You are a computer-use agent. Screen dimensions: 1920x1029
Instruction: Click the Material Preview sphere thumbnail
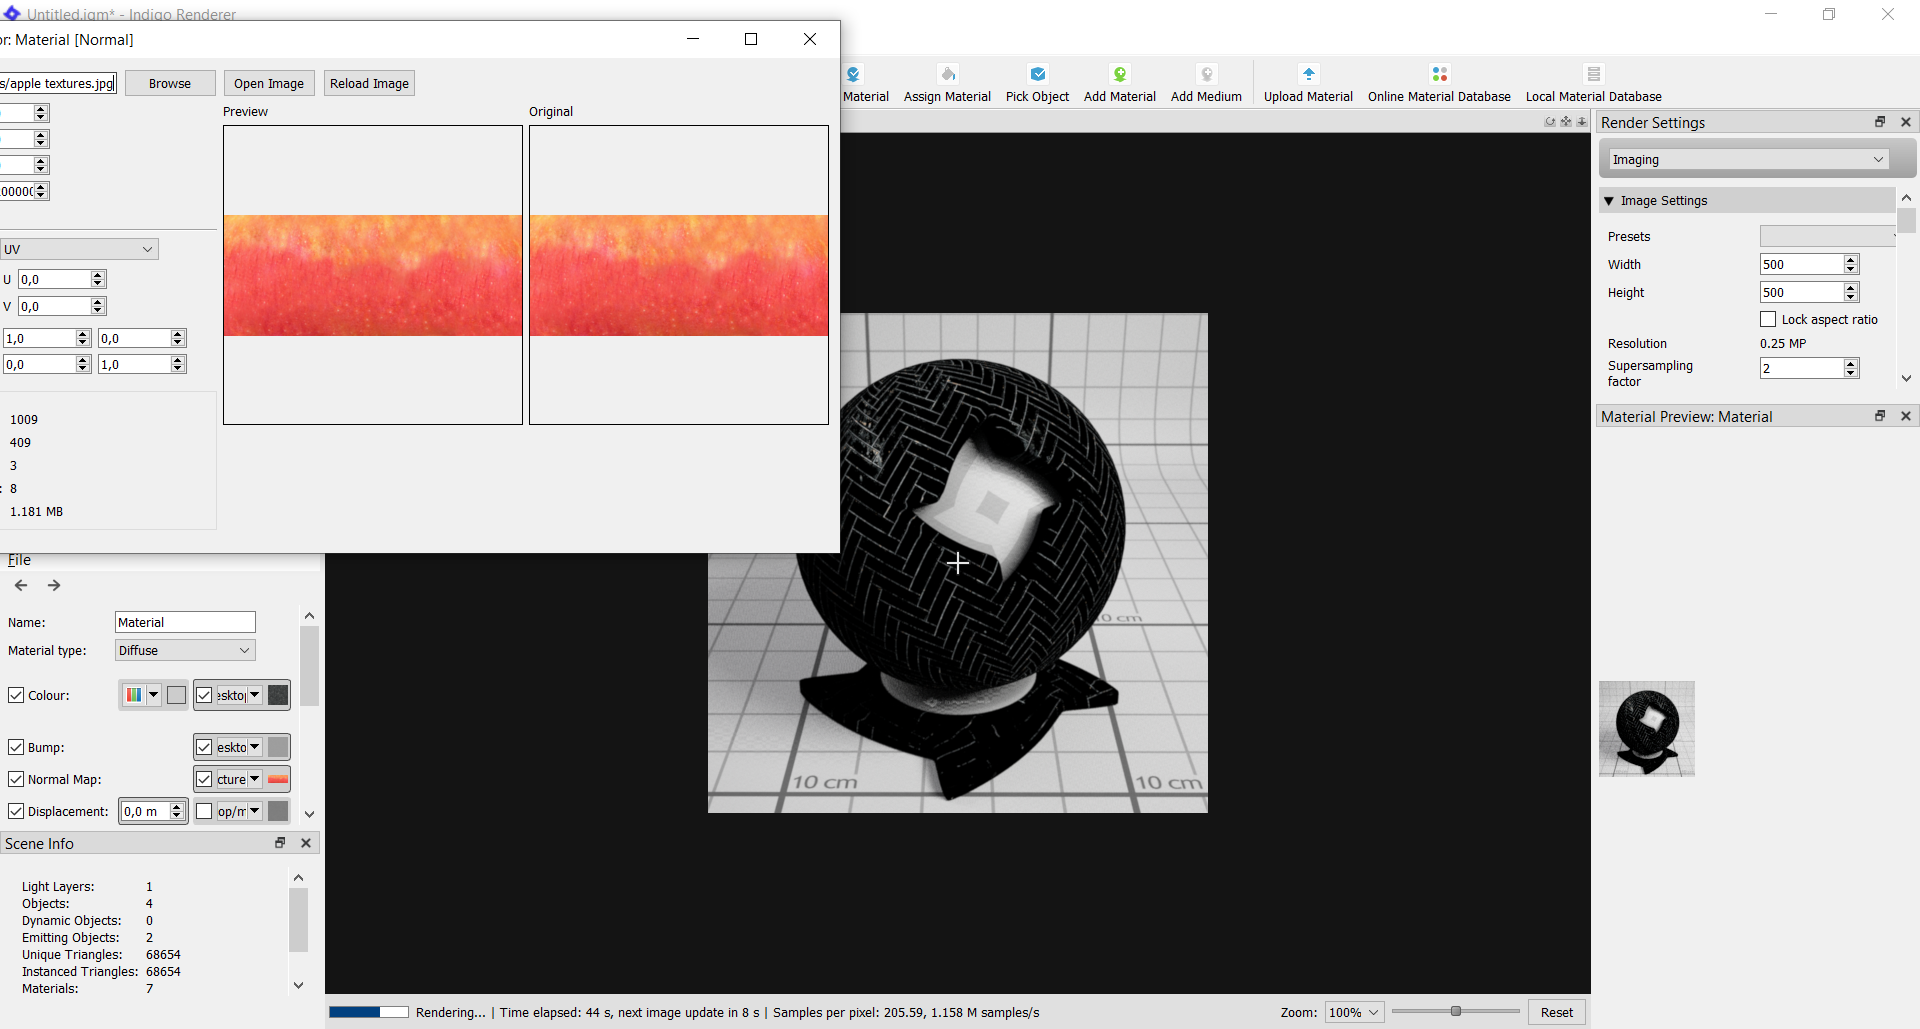coord(1646,729)
